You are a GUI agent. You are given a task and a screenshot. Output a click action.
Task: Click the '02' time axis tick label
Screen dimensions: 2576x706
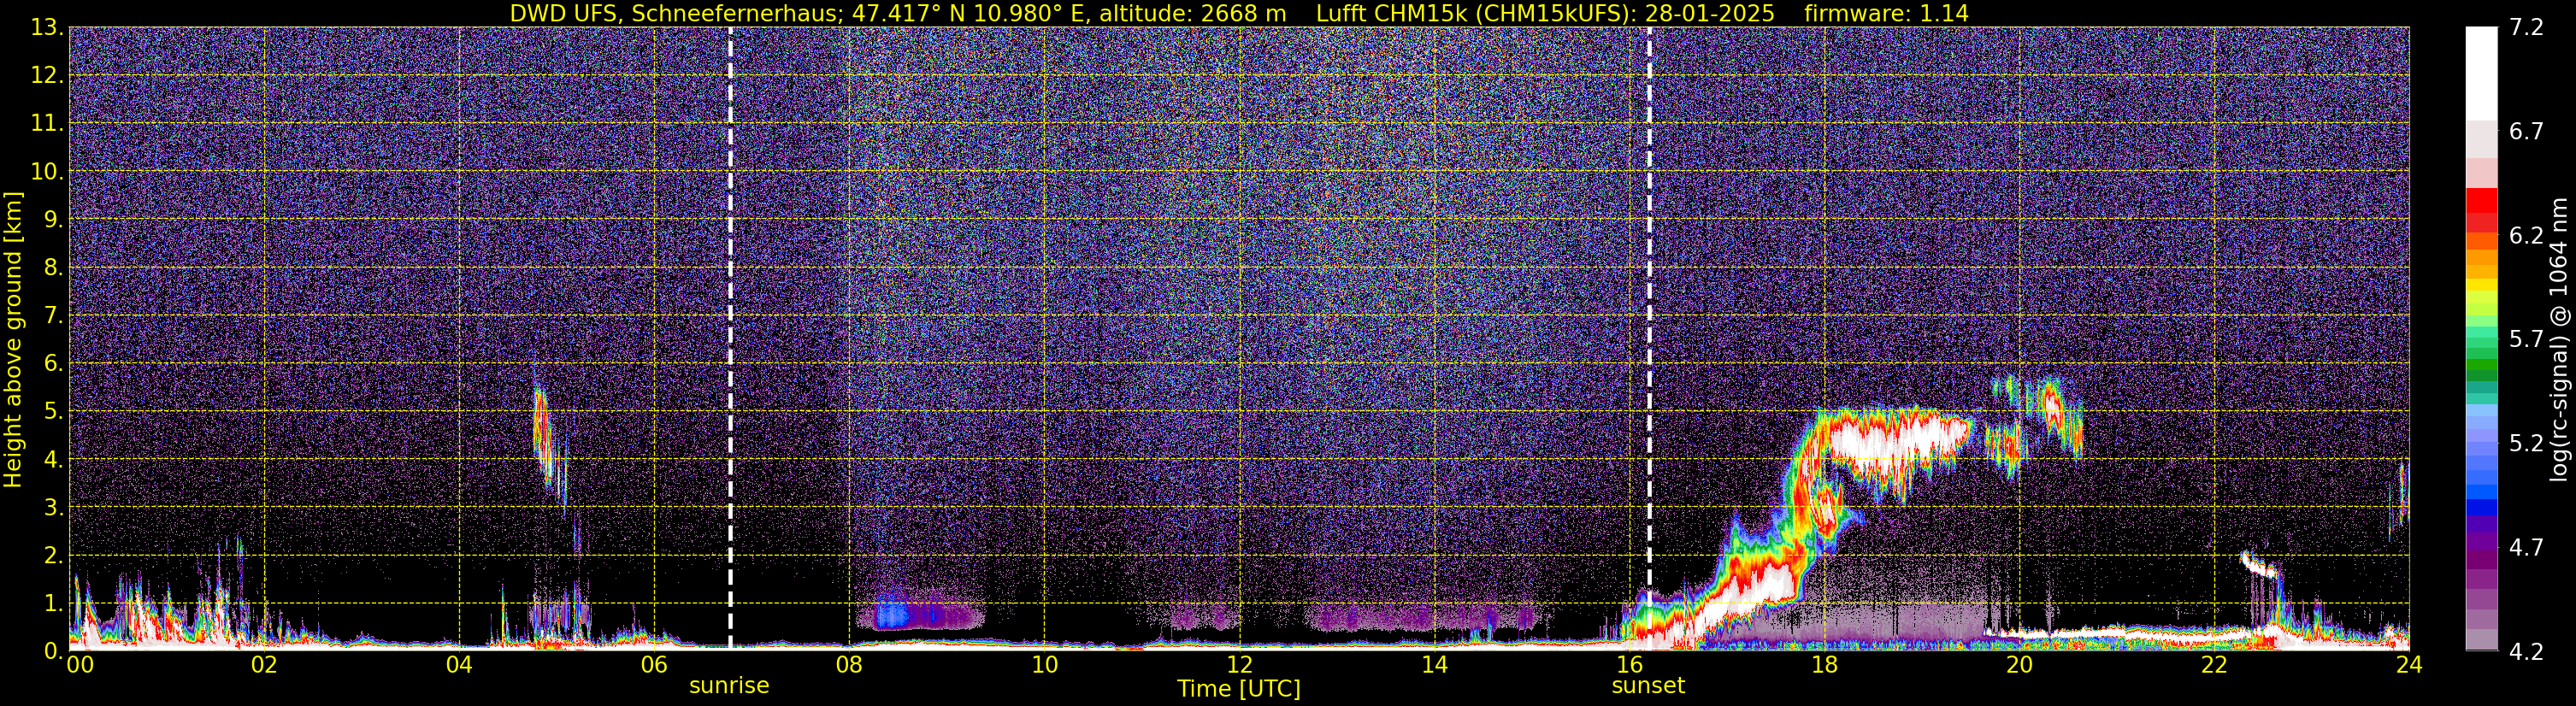264,666
